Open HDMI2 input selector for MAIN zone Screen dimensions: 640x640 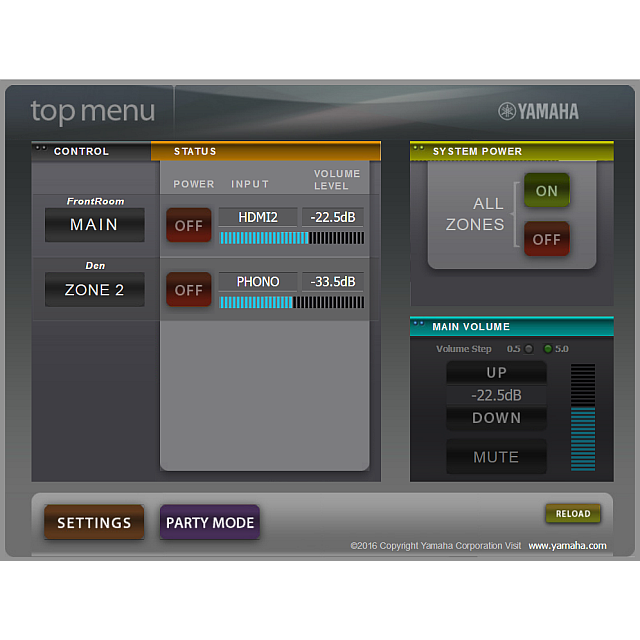258,217
